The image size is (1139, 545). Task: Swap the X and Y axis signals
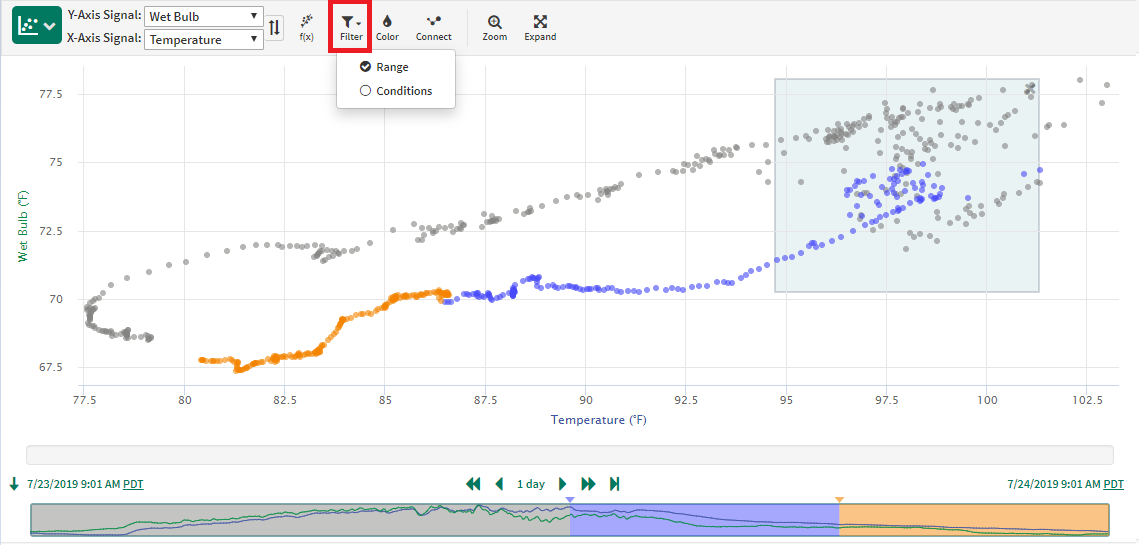(x=275, y=27)
